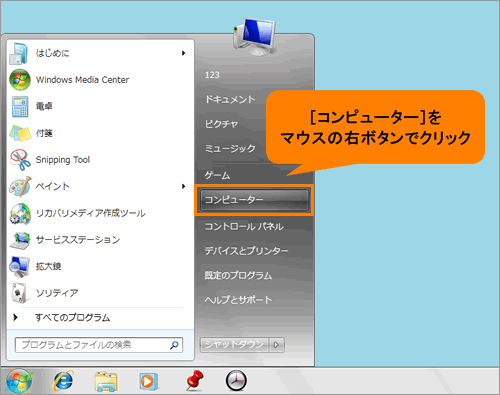Open Windows Explorer folder on taskbar
Viewport: 500px width, 395px height.
point(106,382)
